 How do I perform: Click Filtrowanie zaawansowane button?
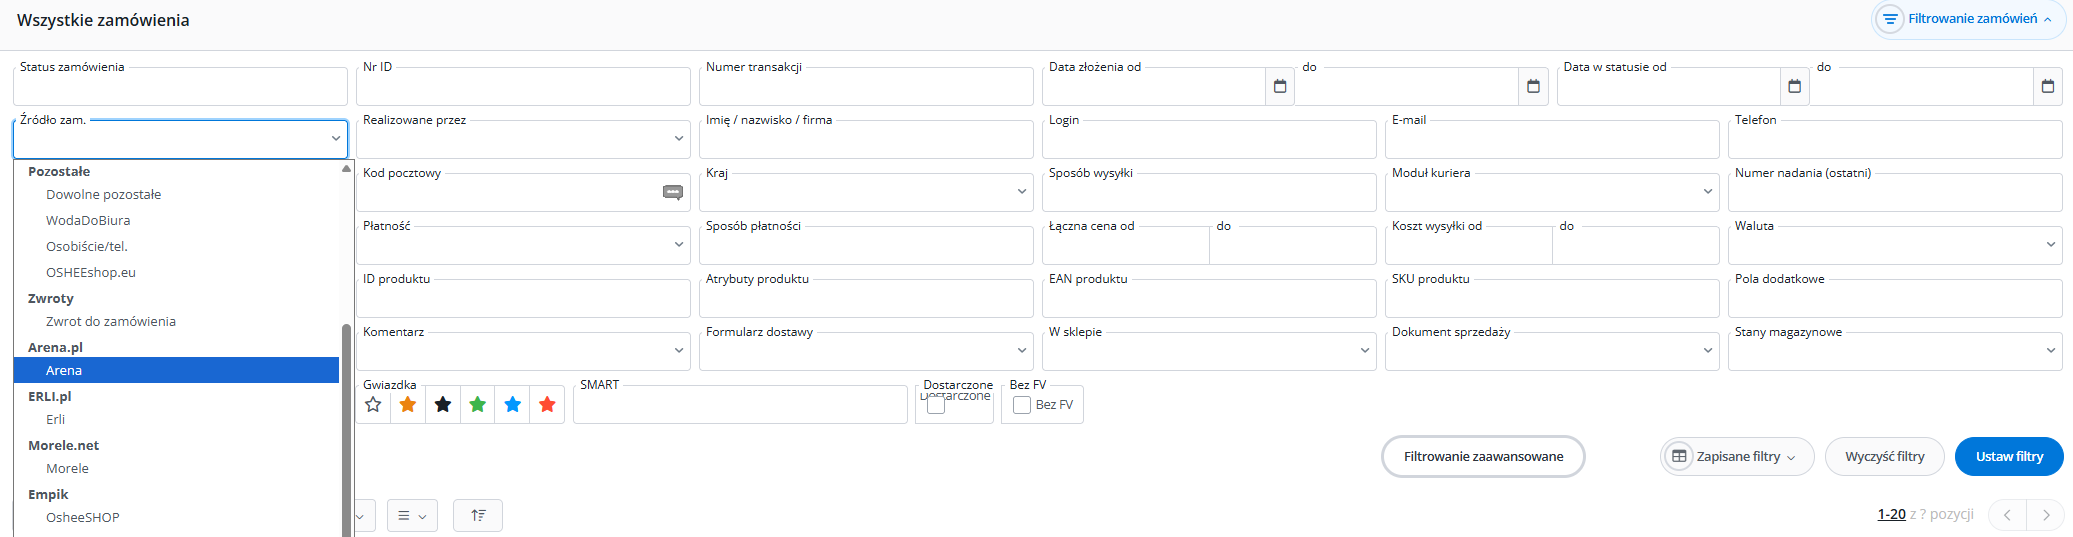pyautogui.click(x=1483, y=457)
